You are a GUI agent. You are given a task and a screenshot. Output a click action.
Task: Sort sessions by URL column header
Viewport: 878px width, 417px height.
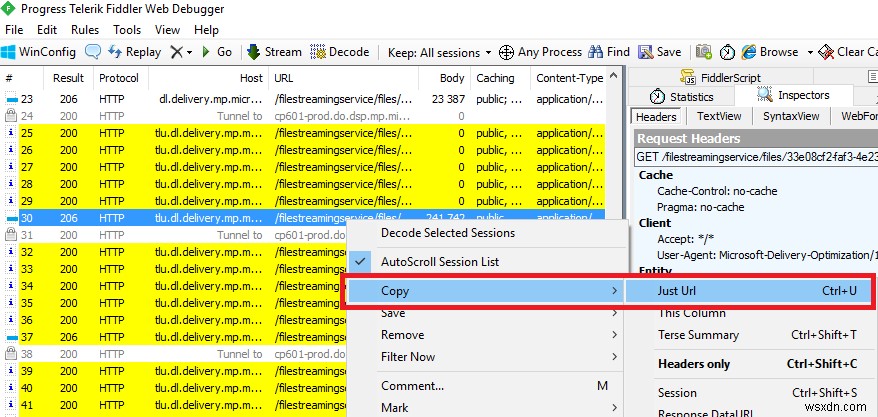tap(343, 78)
